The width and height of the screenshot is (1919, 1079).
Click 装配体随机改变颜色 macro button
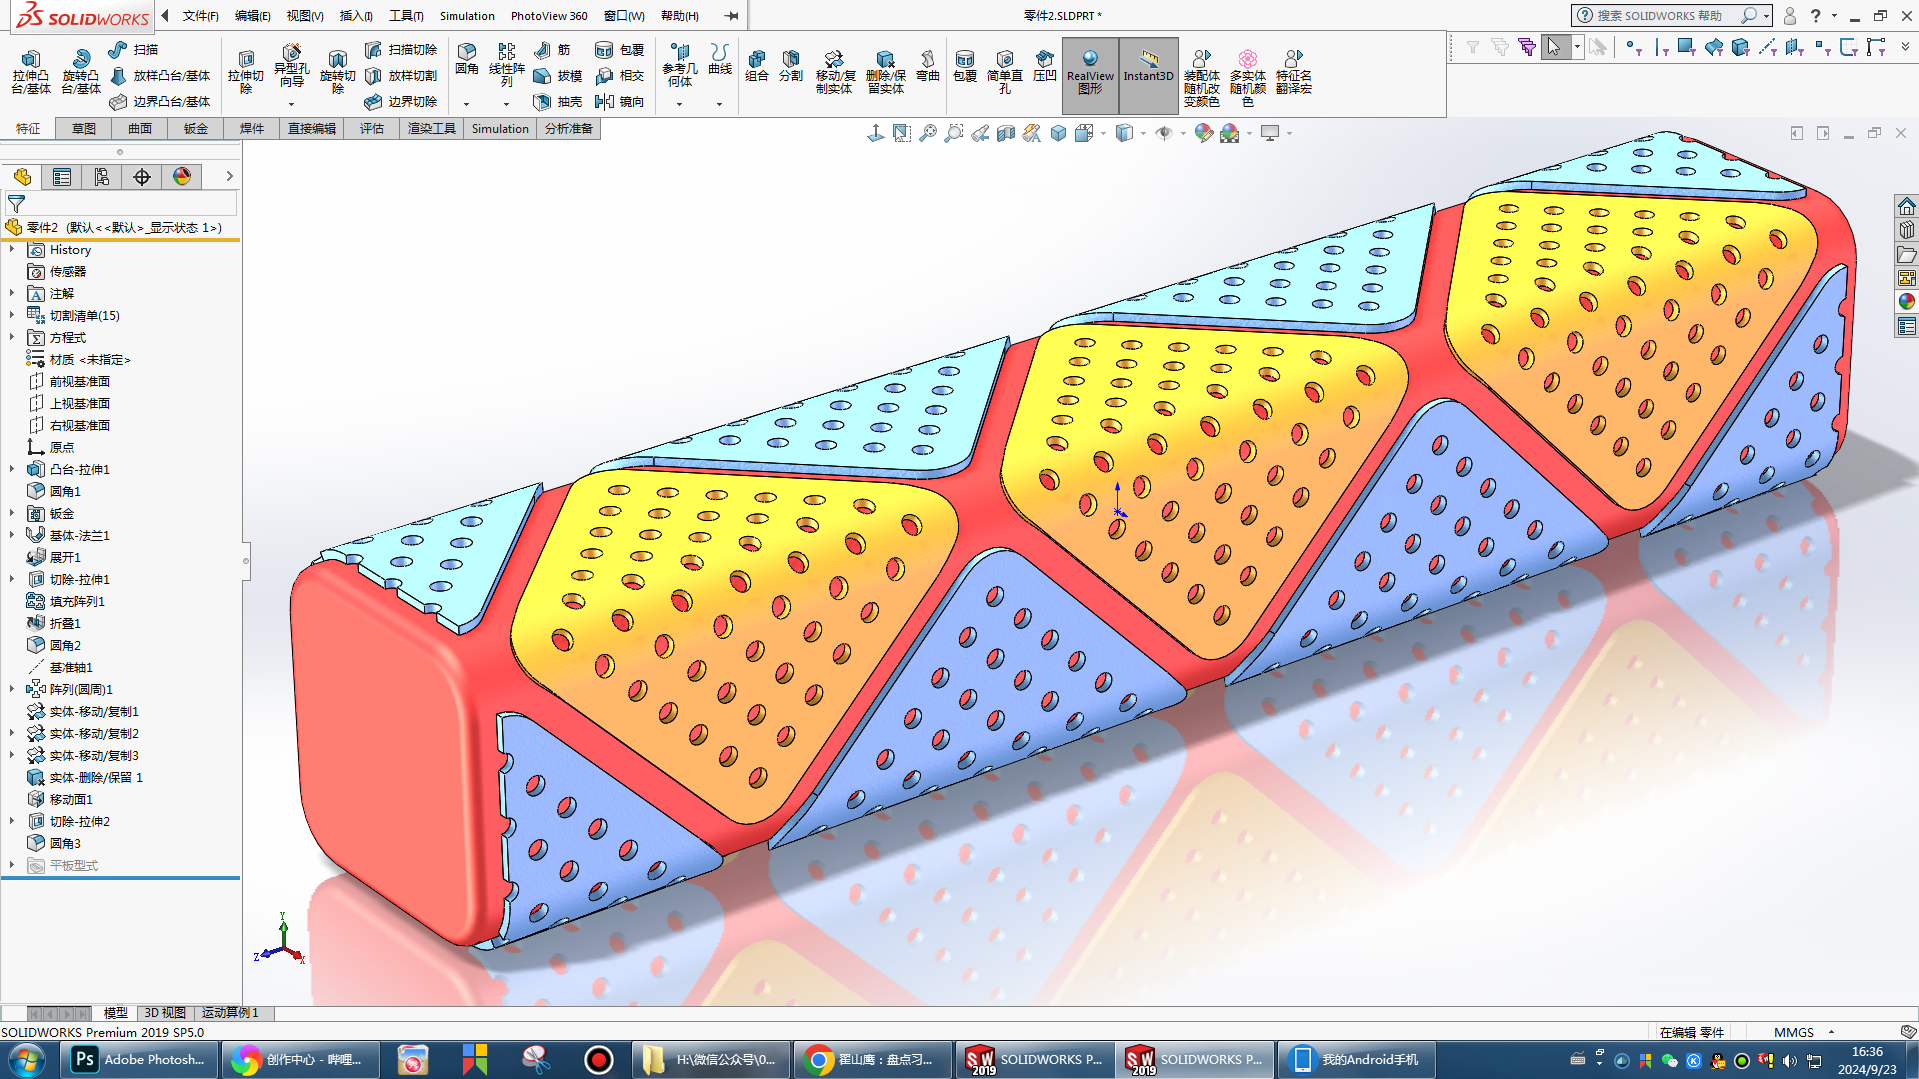(x=1202, y=78)
